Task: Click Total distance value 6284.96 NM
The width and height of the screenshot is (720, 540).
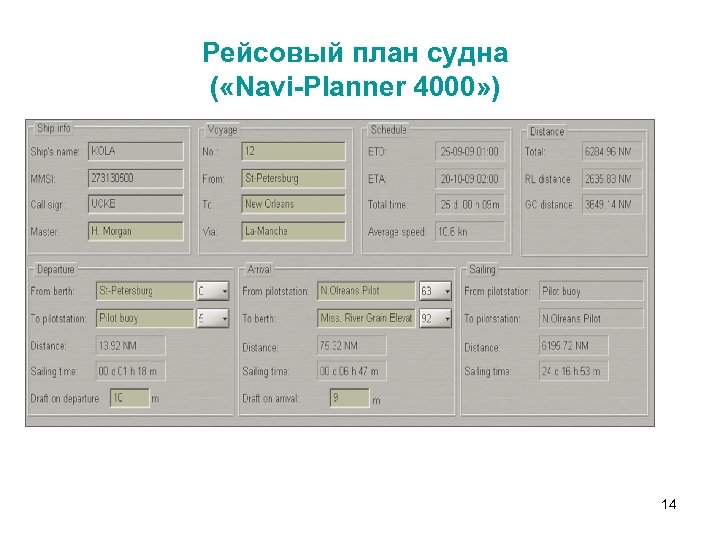Action: [x=612, y=152]
